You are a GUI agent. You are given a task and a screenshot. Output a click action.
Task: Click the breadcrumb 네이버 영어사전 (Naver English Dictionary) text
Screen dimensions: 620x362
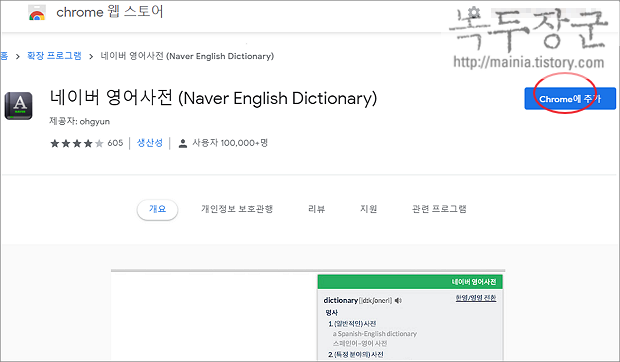pyautogui.click(x=187, y=56)
